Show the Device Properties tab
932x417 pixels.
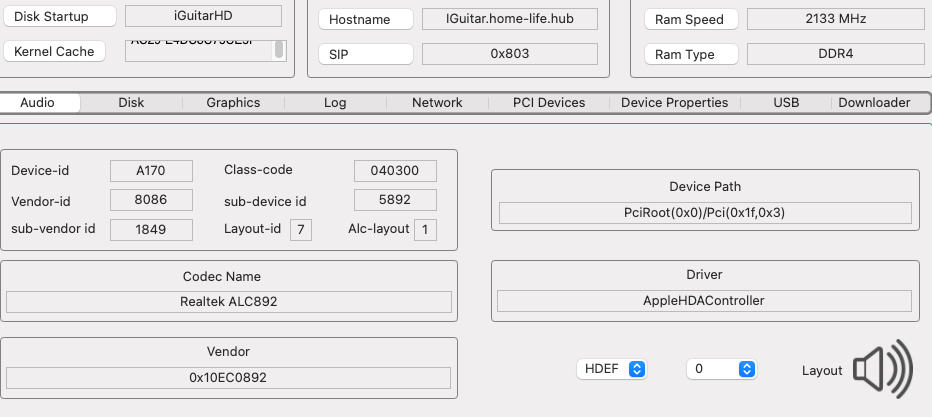pos(674,103)
